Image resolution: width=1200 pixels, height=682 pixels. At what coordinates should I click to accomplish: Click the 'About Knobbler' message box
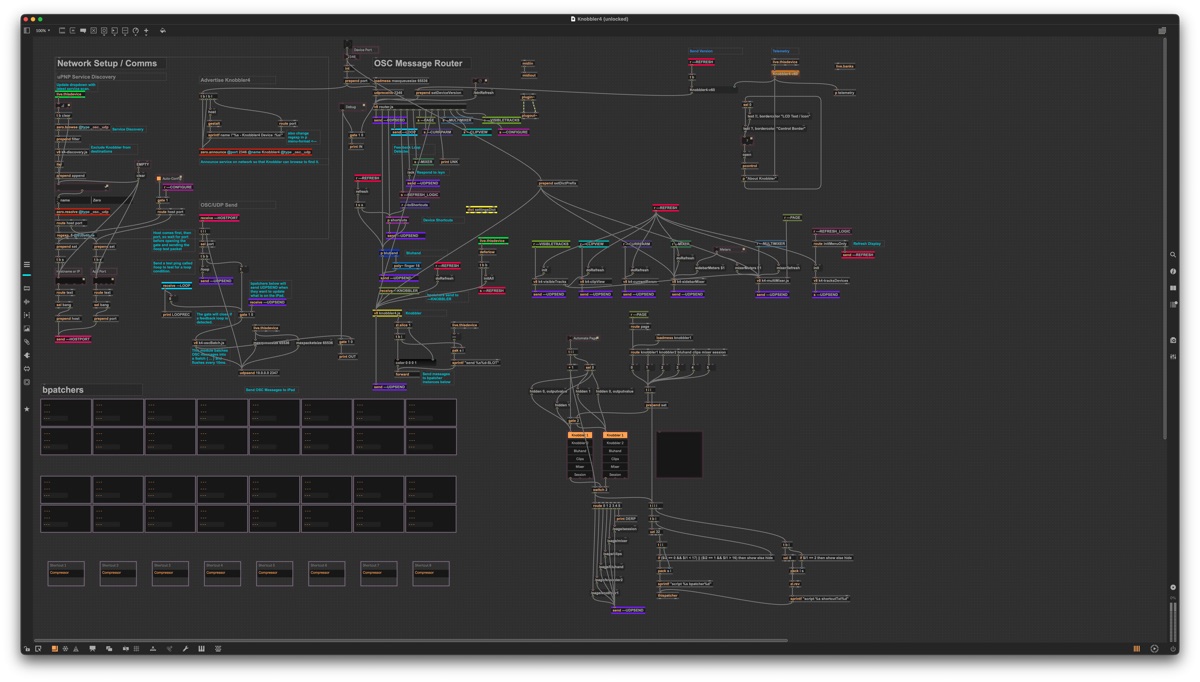761,178
